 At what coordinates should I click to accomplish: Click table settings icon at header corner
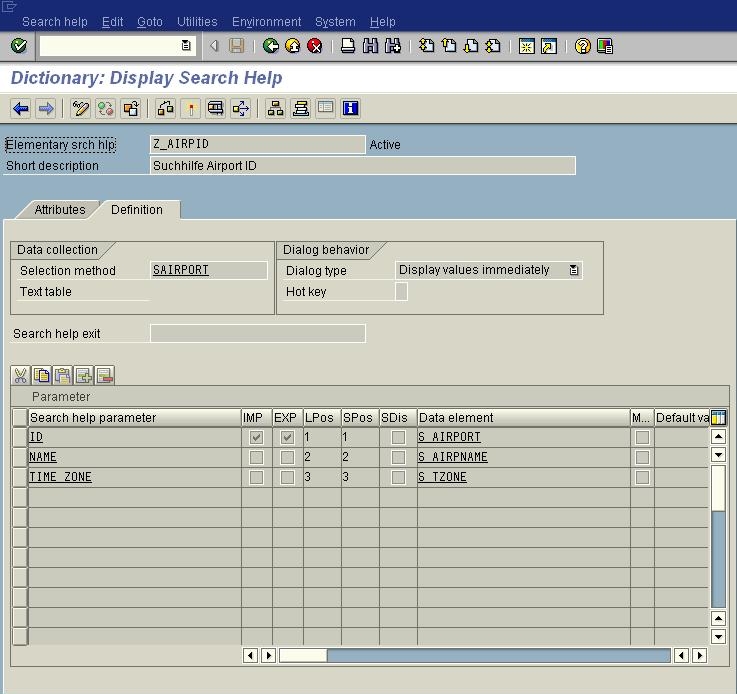click(x=718, y=417)
